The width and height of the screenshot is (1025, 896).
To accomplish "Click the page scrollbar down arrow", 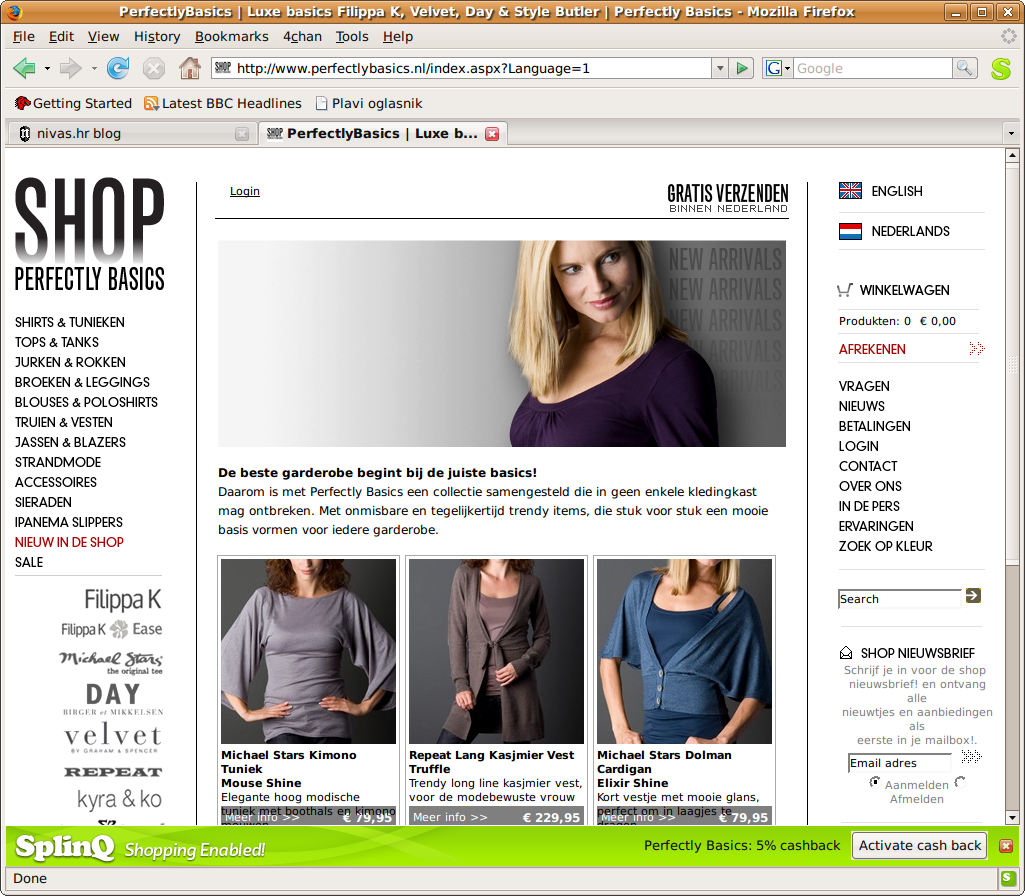I will coord(1012,814).
